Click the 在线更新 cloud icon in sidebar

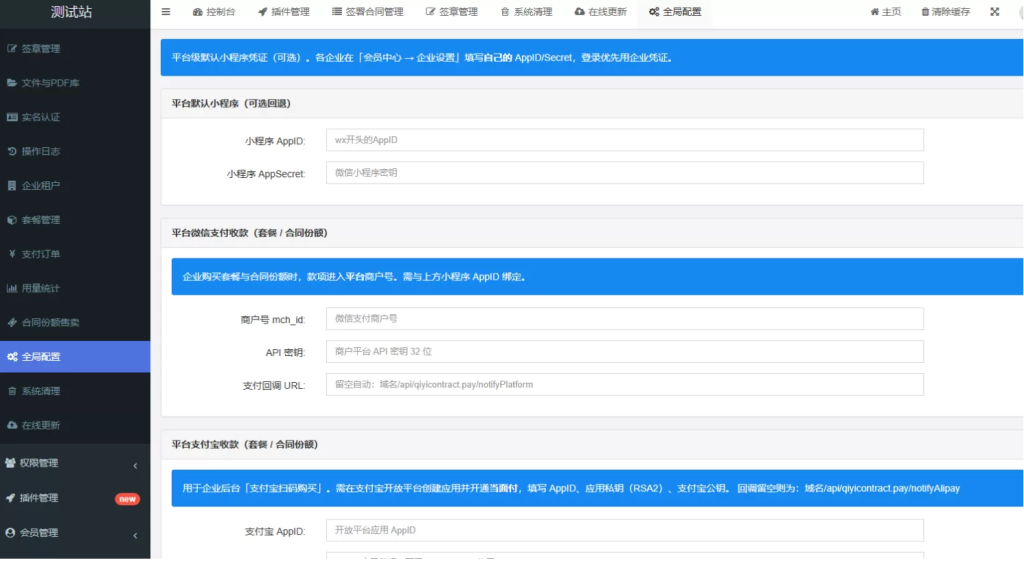(x=12, y=425)
